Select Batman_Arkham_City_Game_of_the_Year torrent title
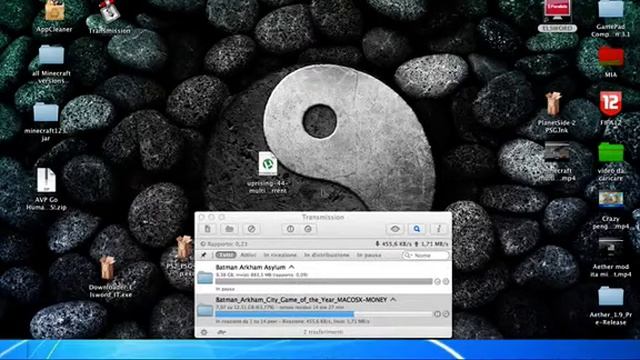The height and width of the screenshot is (360, 640). click(x=301, y=300)
